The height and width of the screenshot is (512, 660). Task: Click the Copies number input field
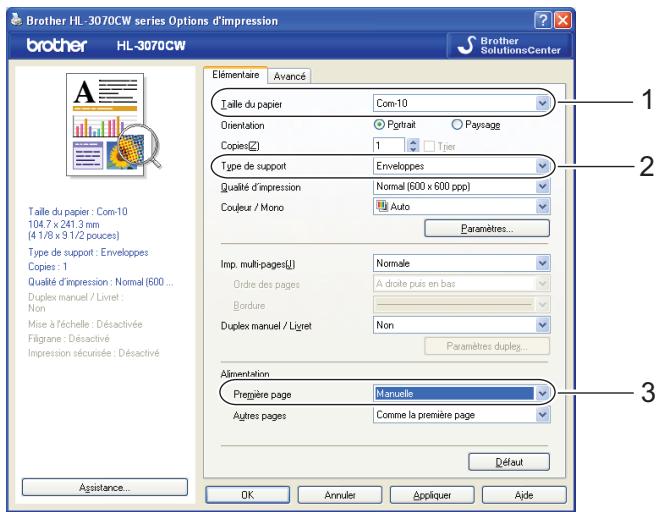pos(389,146)
